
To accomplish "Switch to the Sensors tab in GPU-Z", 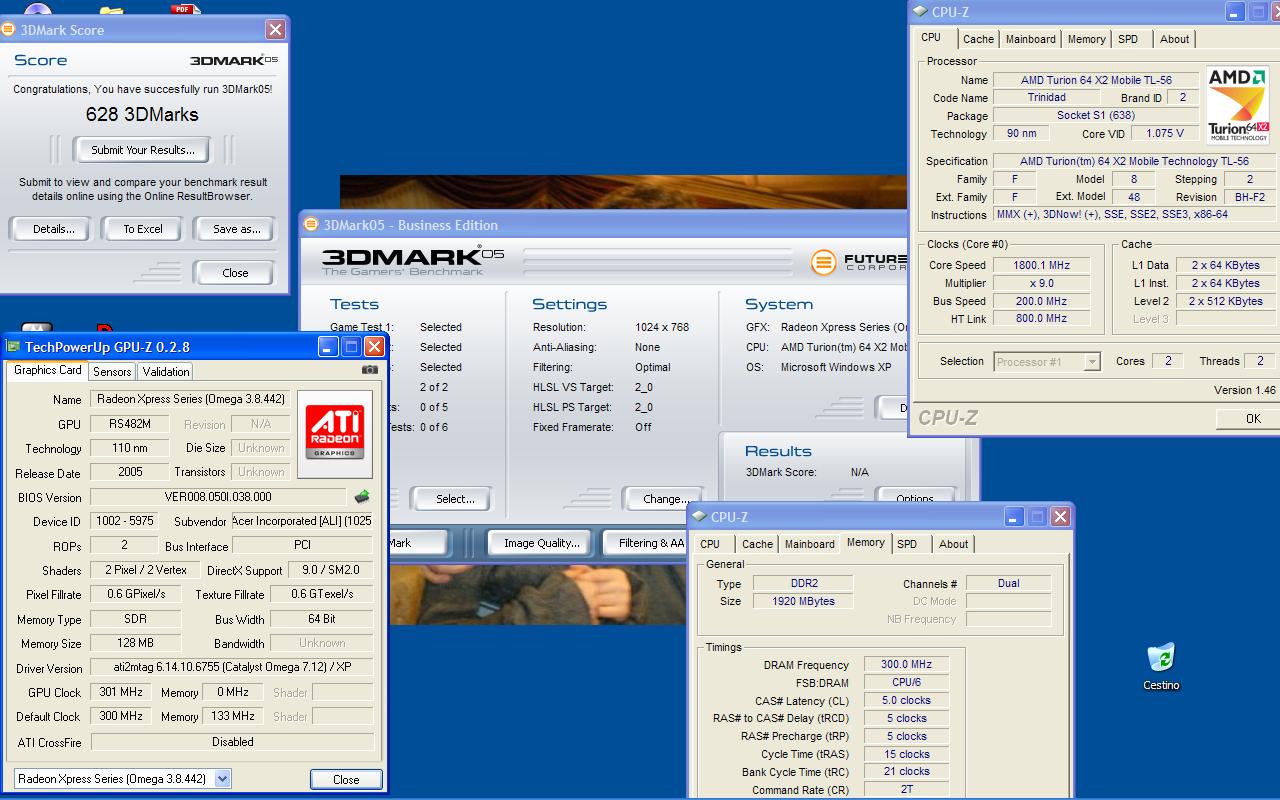I will pos(112,371).
